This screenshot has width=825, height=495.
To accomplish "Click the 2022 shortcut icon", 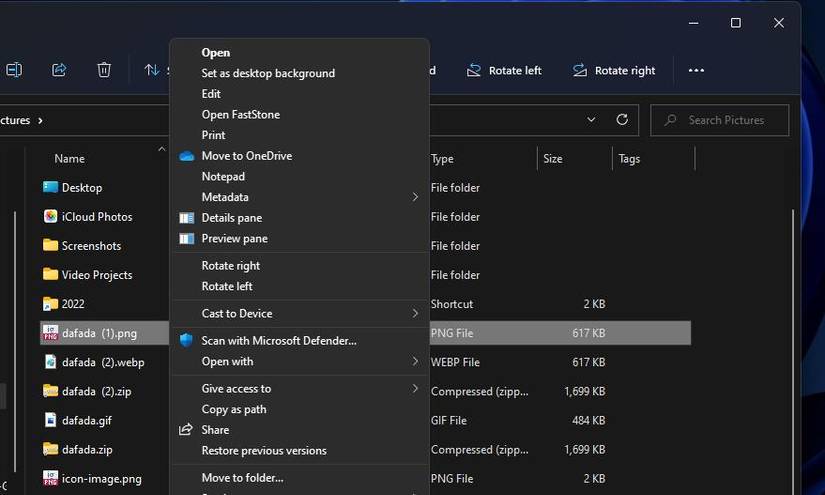I will [51, 304].
